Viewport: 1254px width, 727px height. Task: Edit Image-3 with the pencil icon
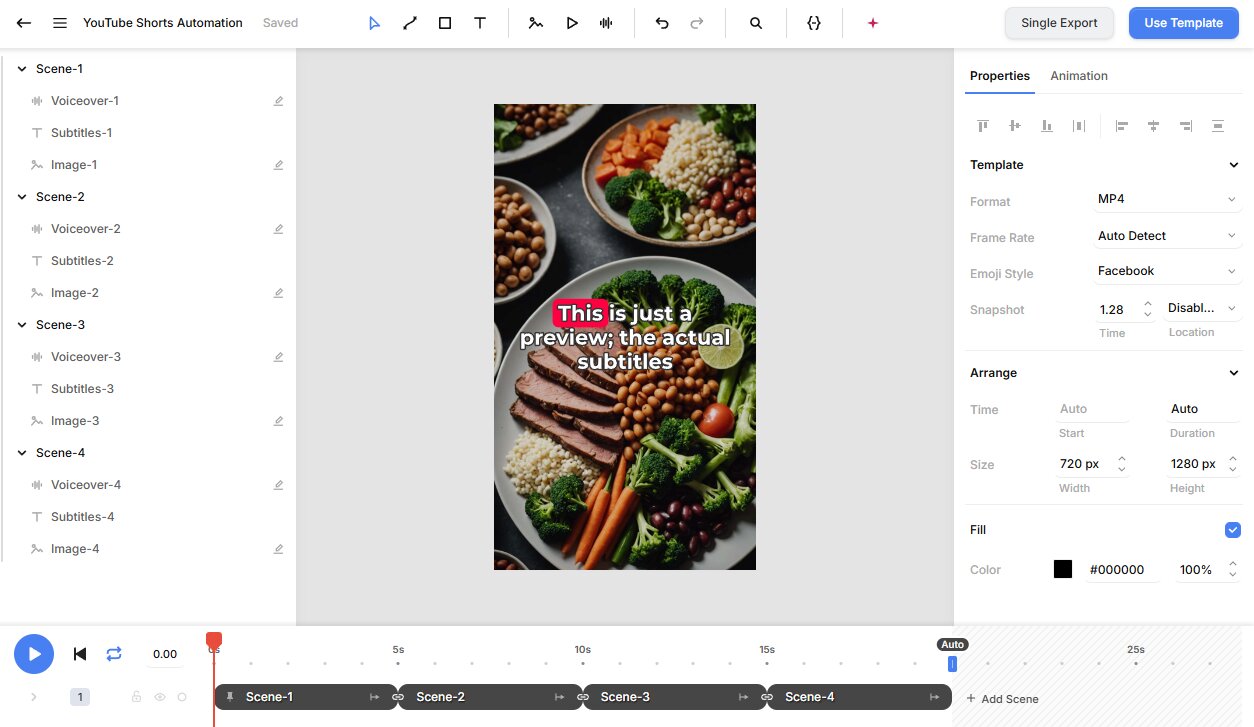[x=279, y=421]
